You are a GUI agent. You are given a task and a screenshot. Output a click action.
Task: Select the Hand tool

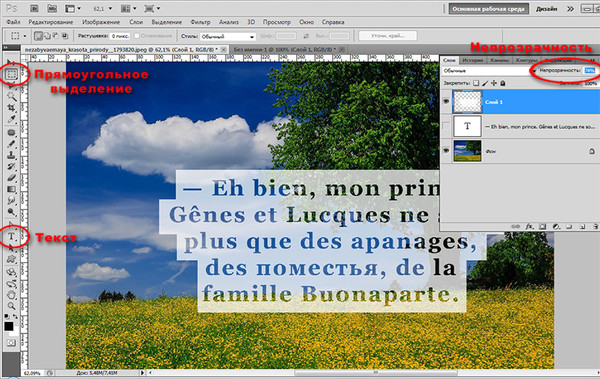pos(11,295)
